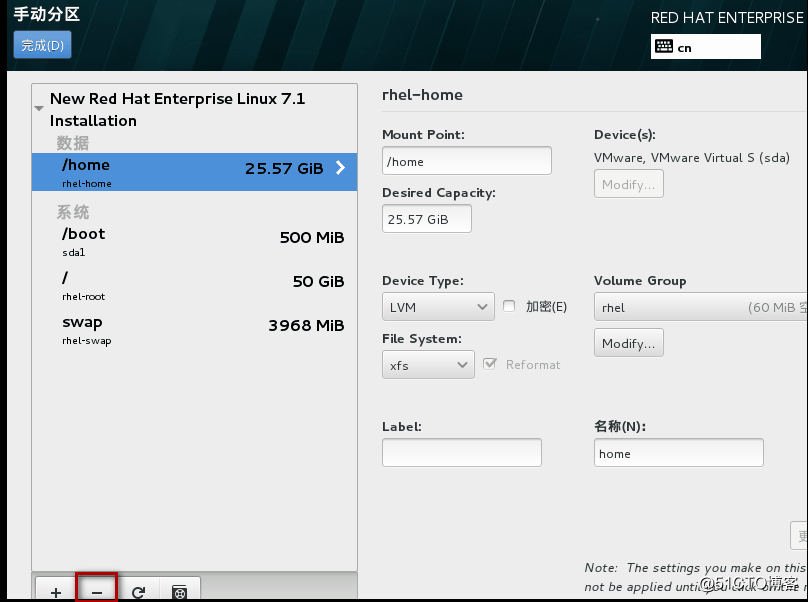Click the rhel-home heading
This screenshot has height=602, width=808.
[422, 95]
